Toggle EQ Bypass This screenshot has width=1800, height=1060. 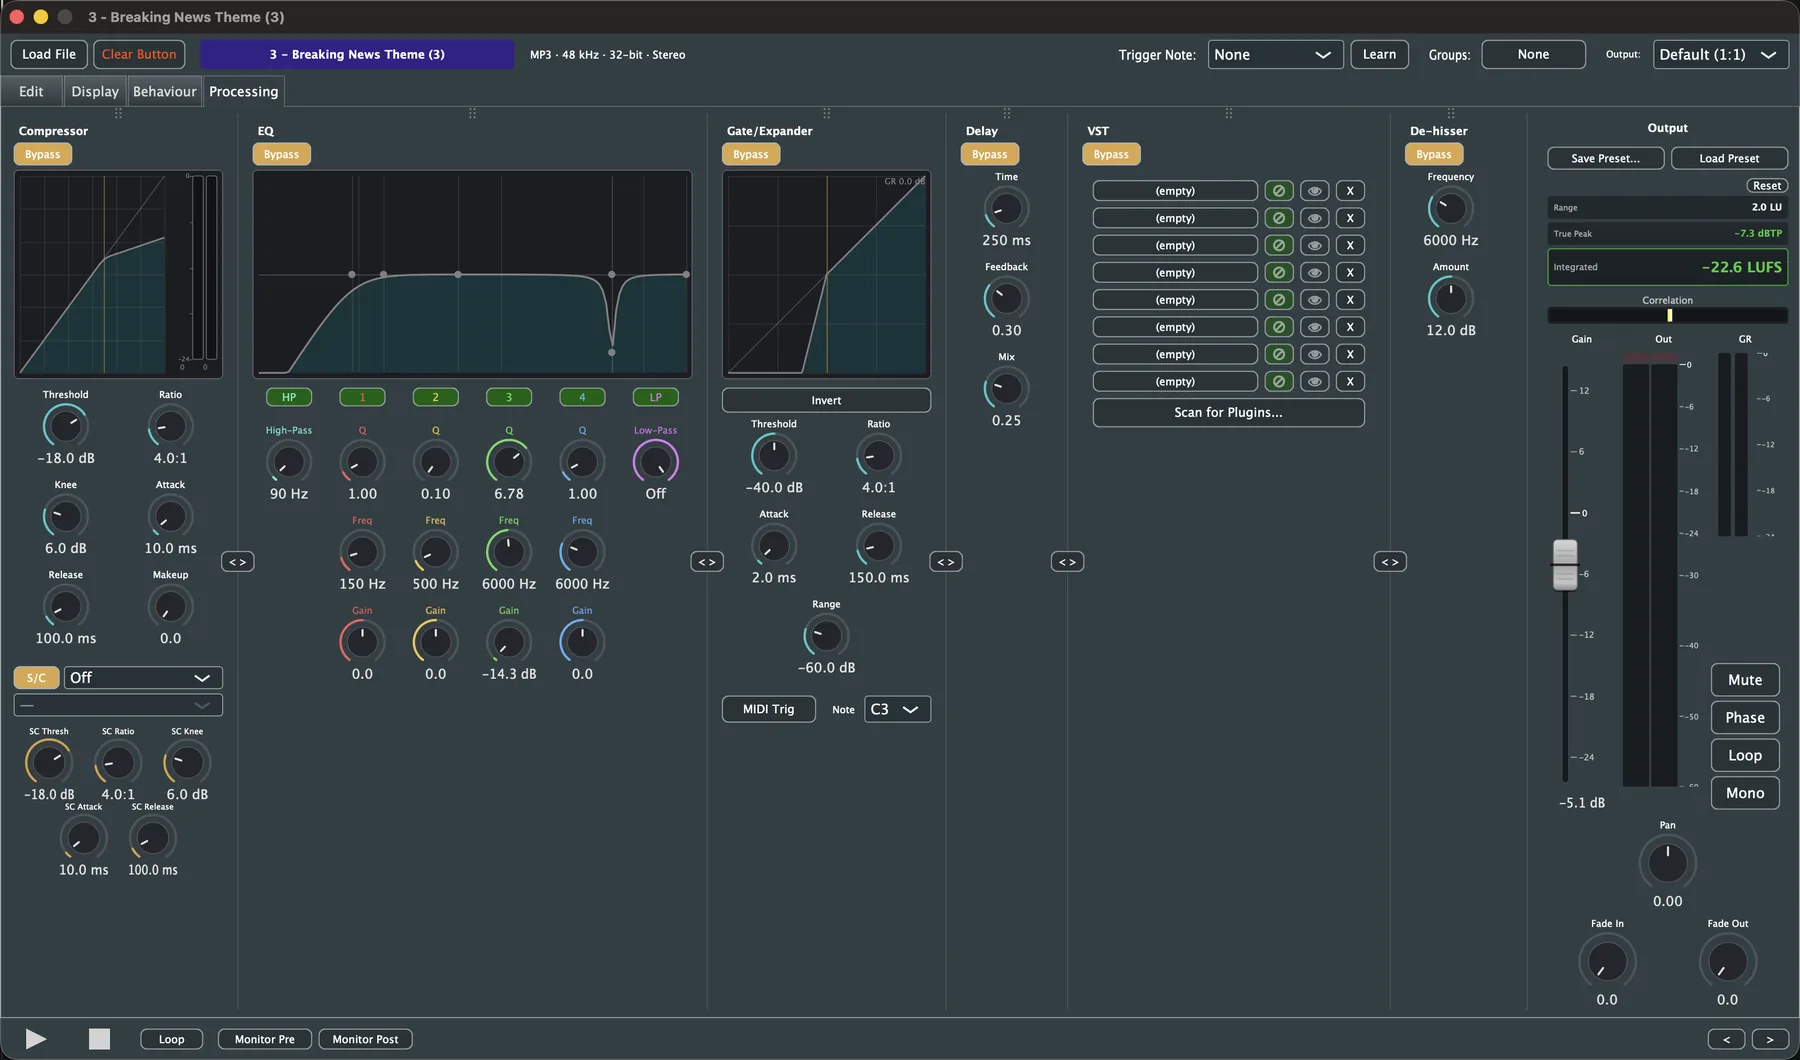click(281, 154)
